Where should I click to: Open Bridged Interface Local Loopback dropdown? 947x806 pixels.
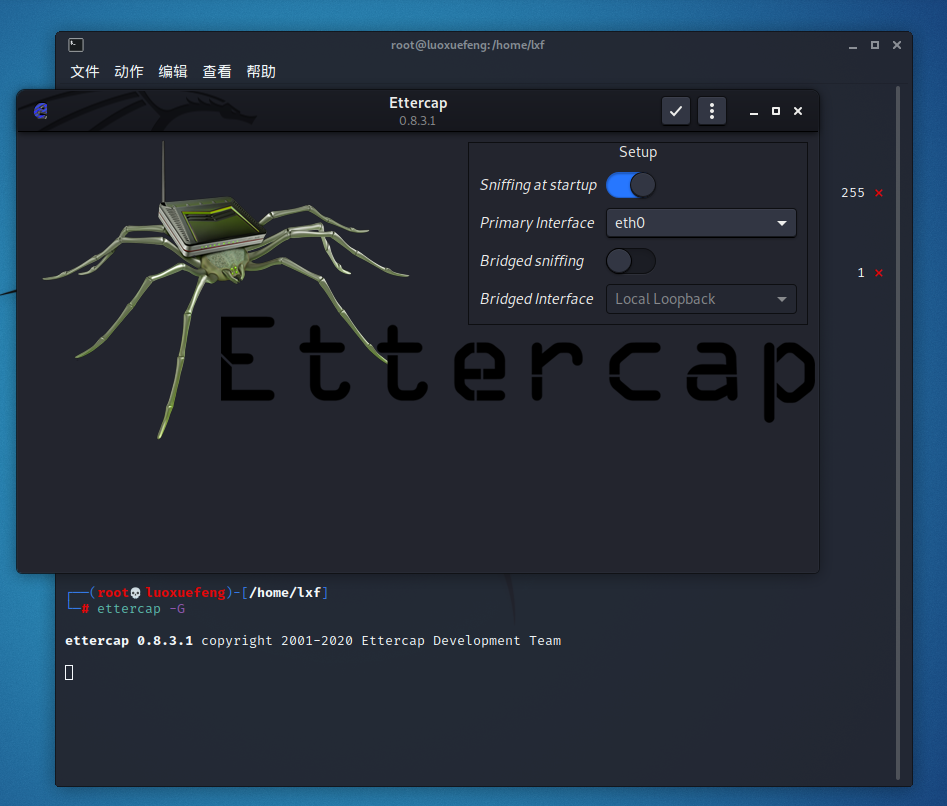coord(701,299)
